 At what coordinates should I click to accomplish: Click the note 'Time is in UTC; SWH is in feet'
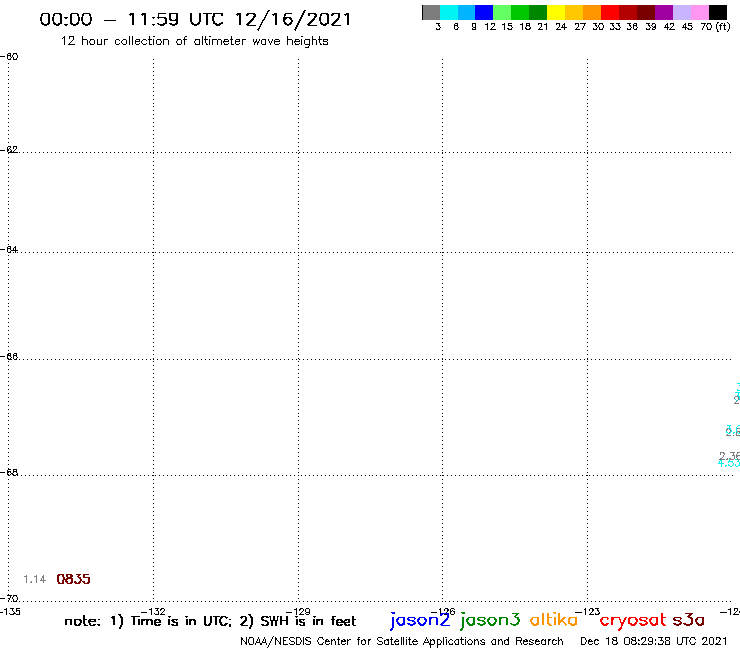point(210,621)
